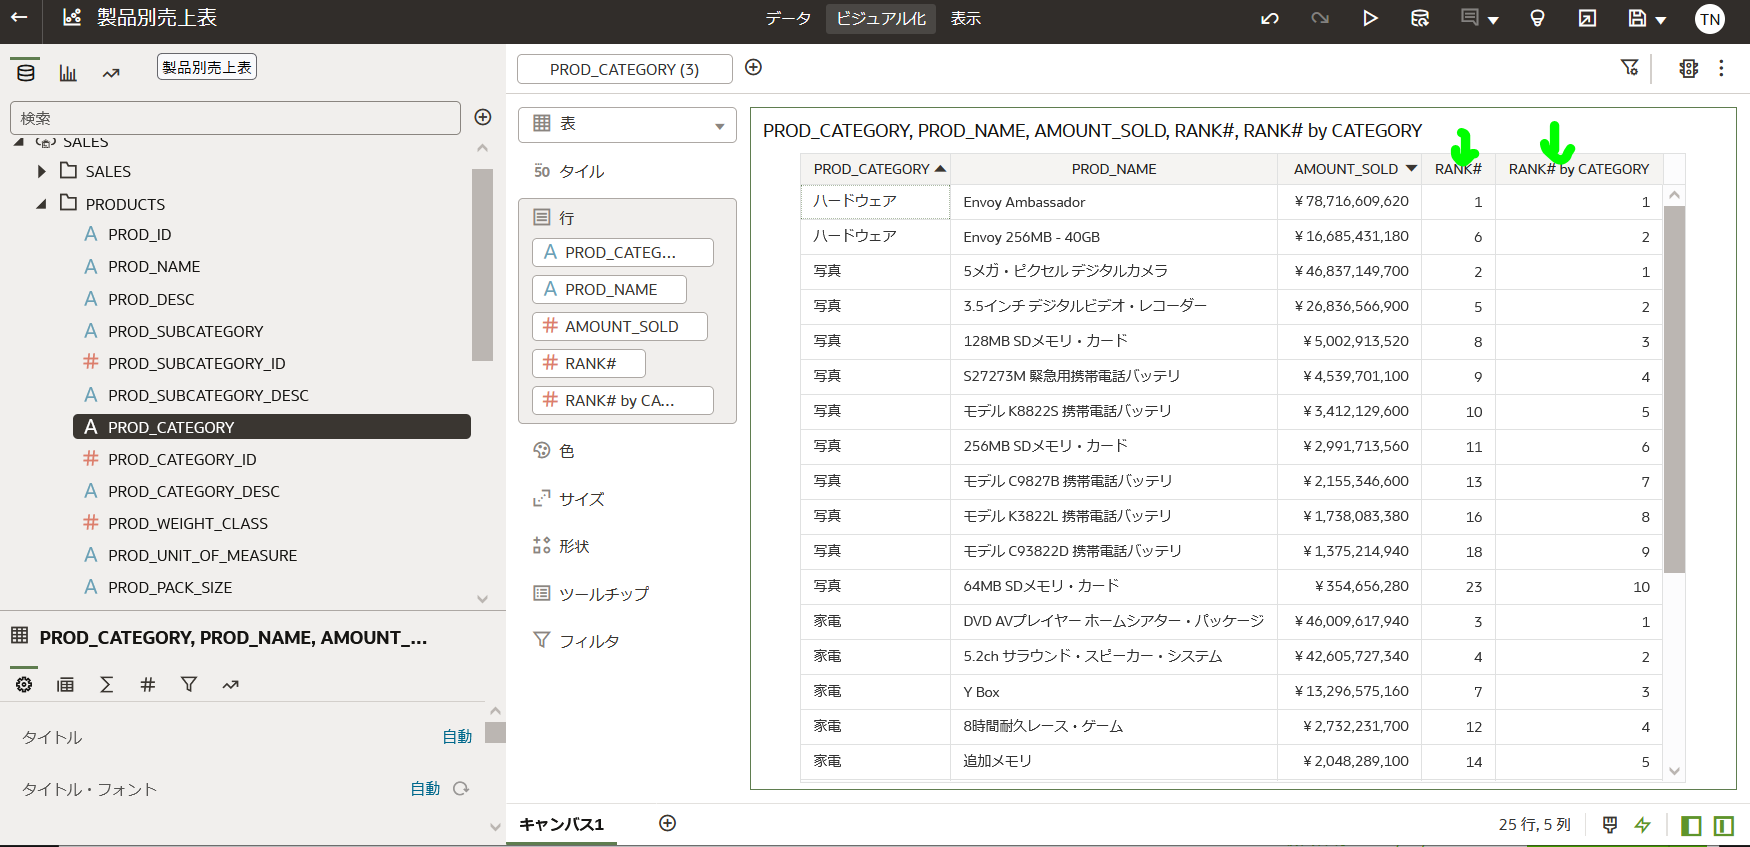Open the dataset refresh icon in header
The image size is (1750, 847).
(x=1420, y=18)
